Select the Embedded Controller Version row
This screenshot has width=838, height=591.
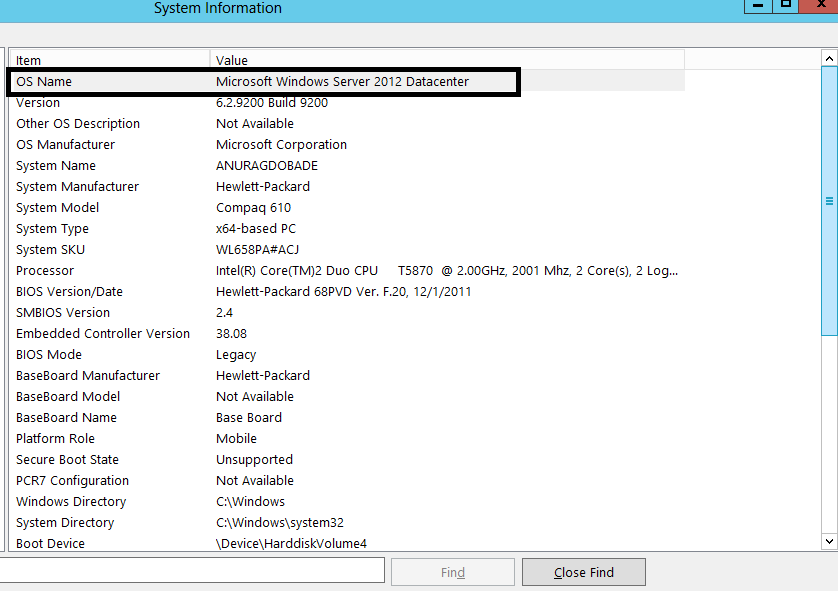coord(347,333)
